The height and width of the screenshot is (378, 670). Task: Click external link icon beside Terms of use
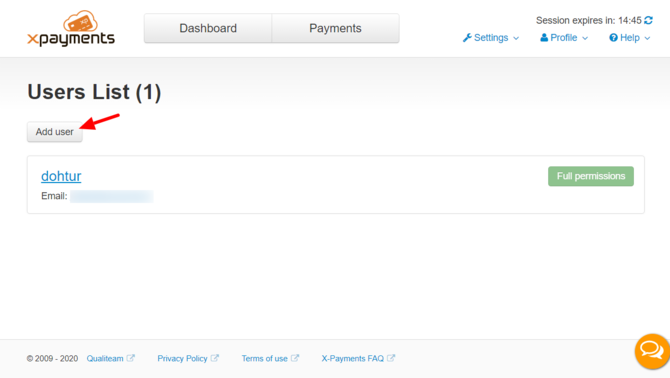coord(295,358)
